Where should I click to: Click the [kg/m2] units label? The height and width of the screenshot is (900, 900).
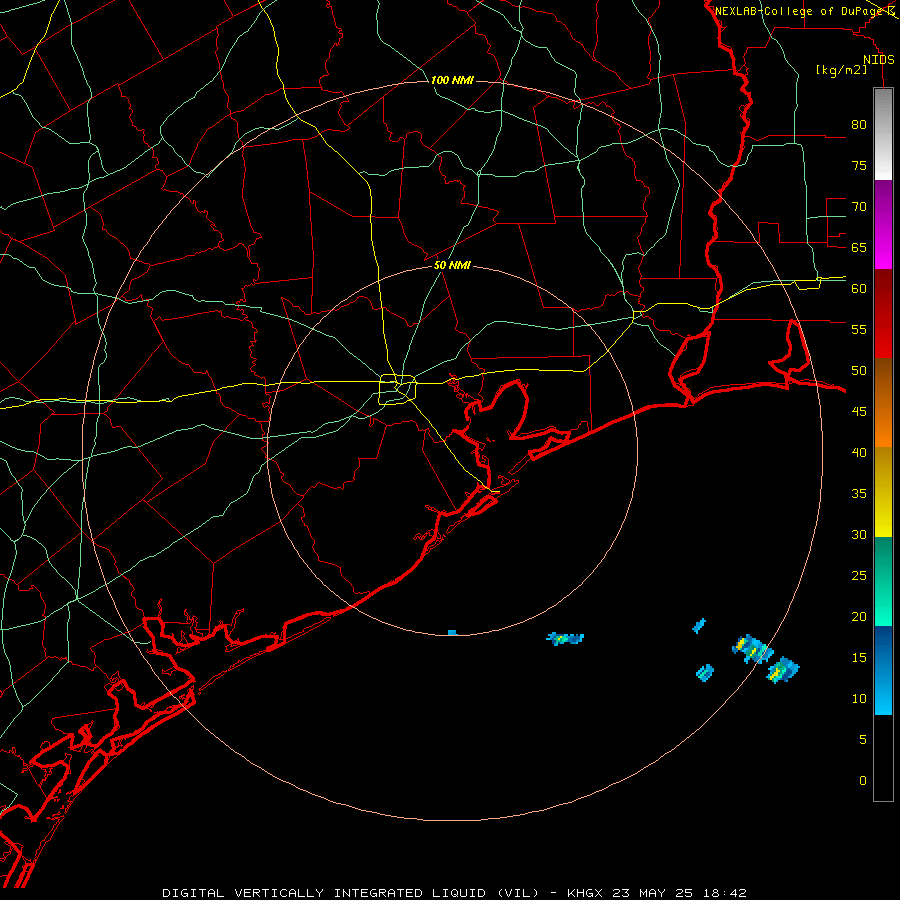[x=841, y=70]
